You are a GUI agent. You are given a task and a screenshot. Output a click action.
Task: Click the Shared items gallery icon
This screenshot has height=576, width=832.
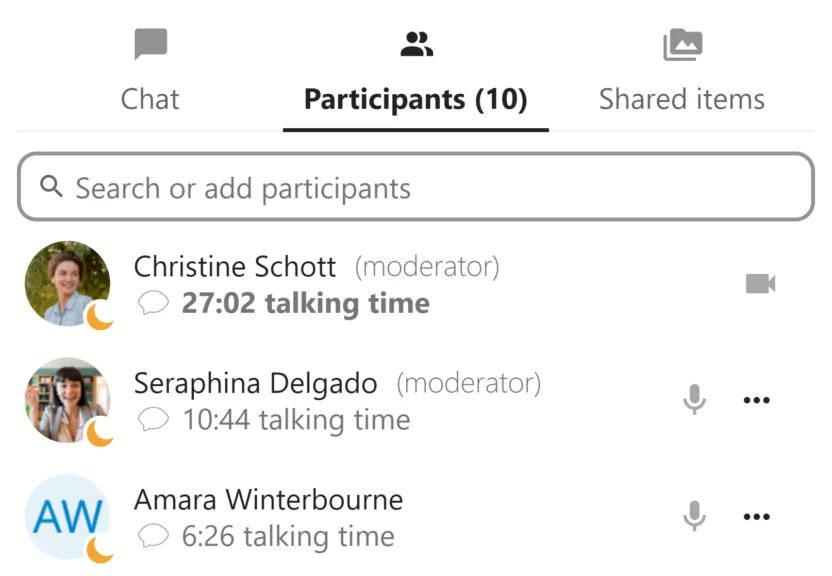[x=682, y=44]
